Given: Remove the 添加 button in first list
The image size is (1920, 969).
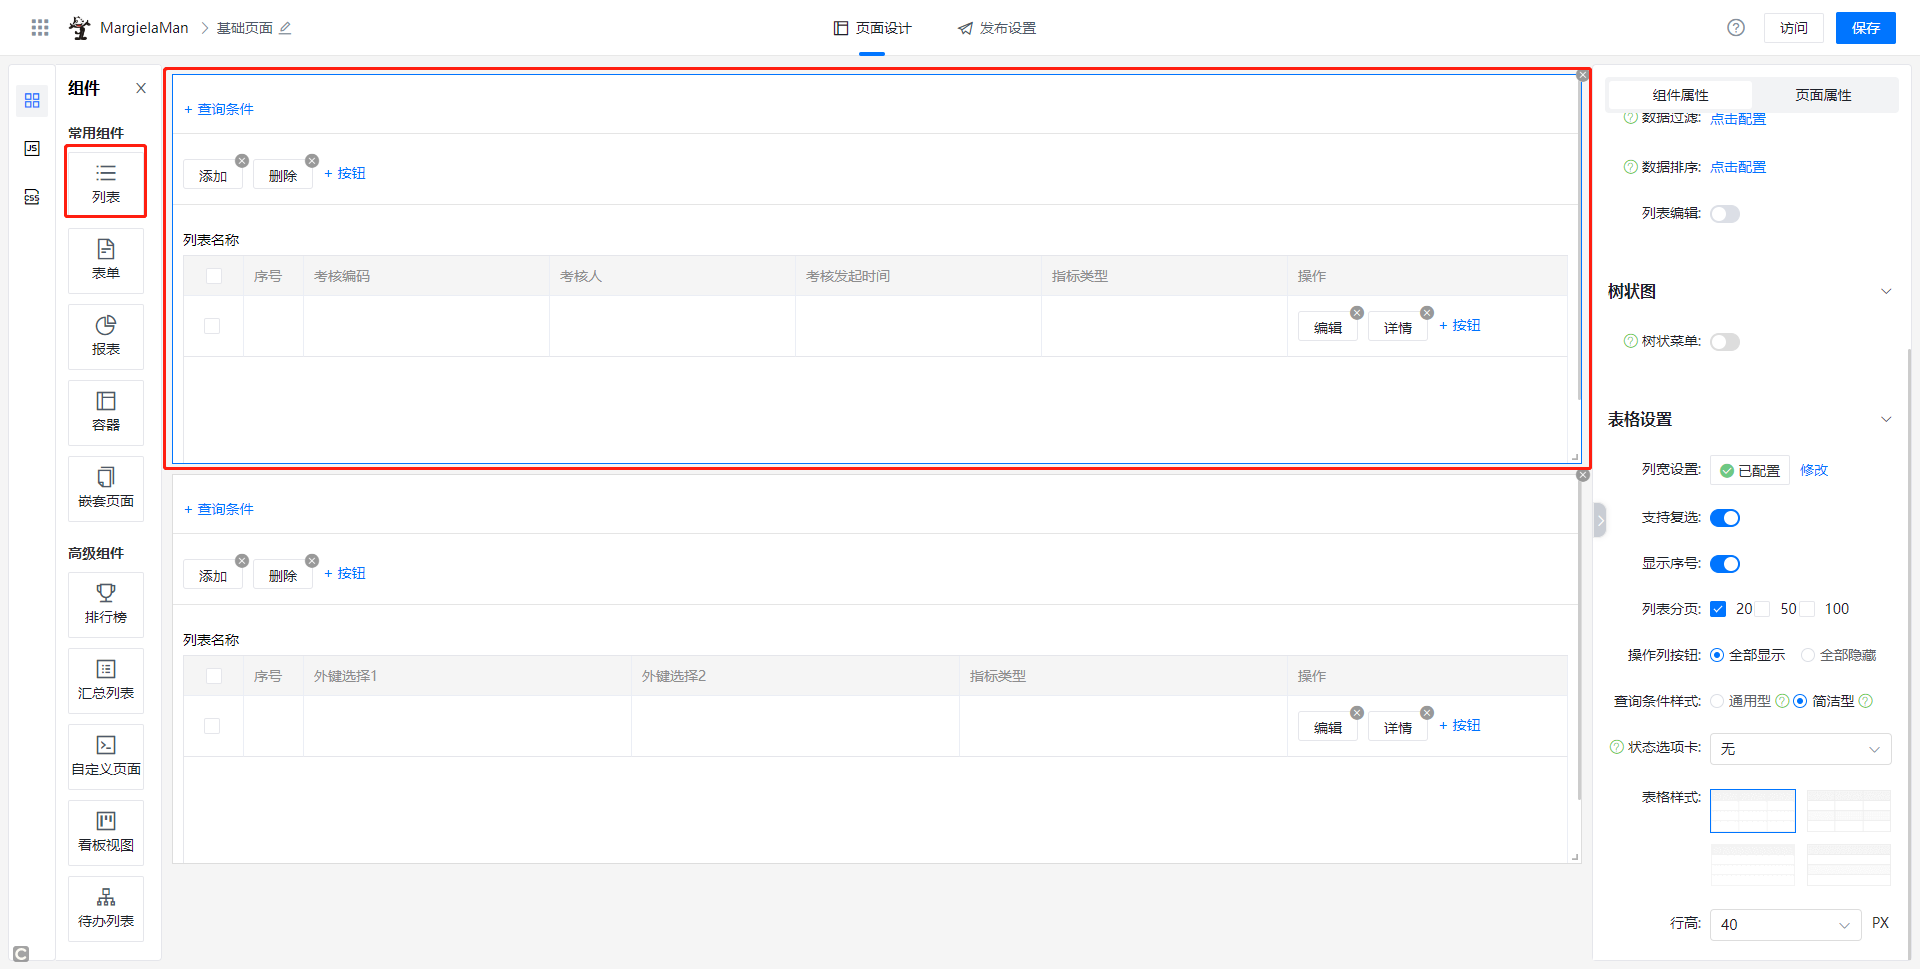Looking at the screenshot, I should [x=242, y=161].
